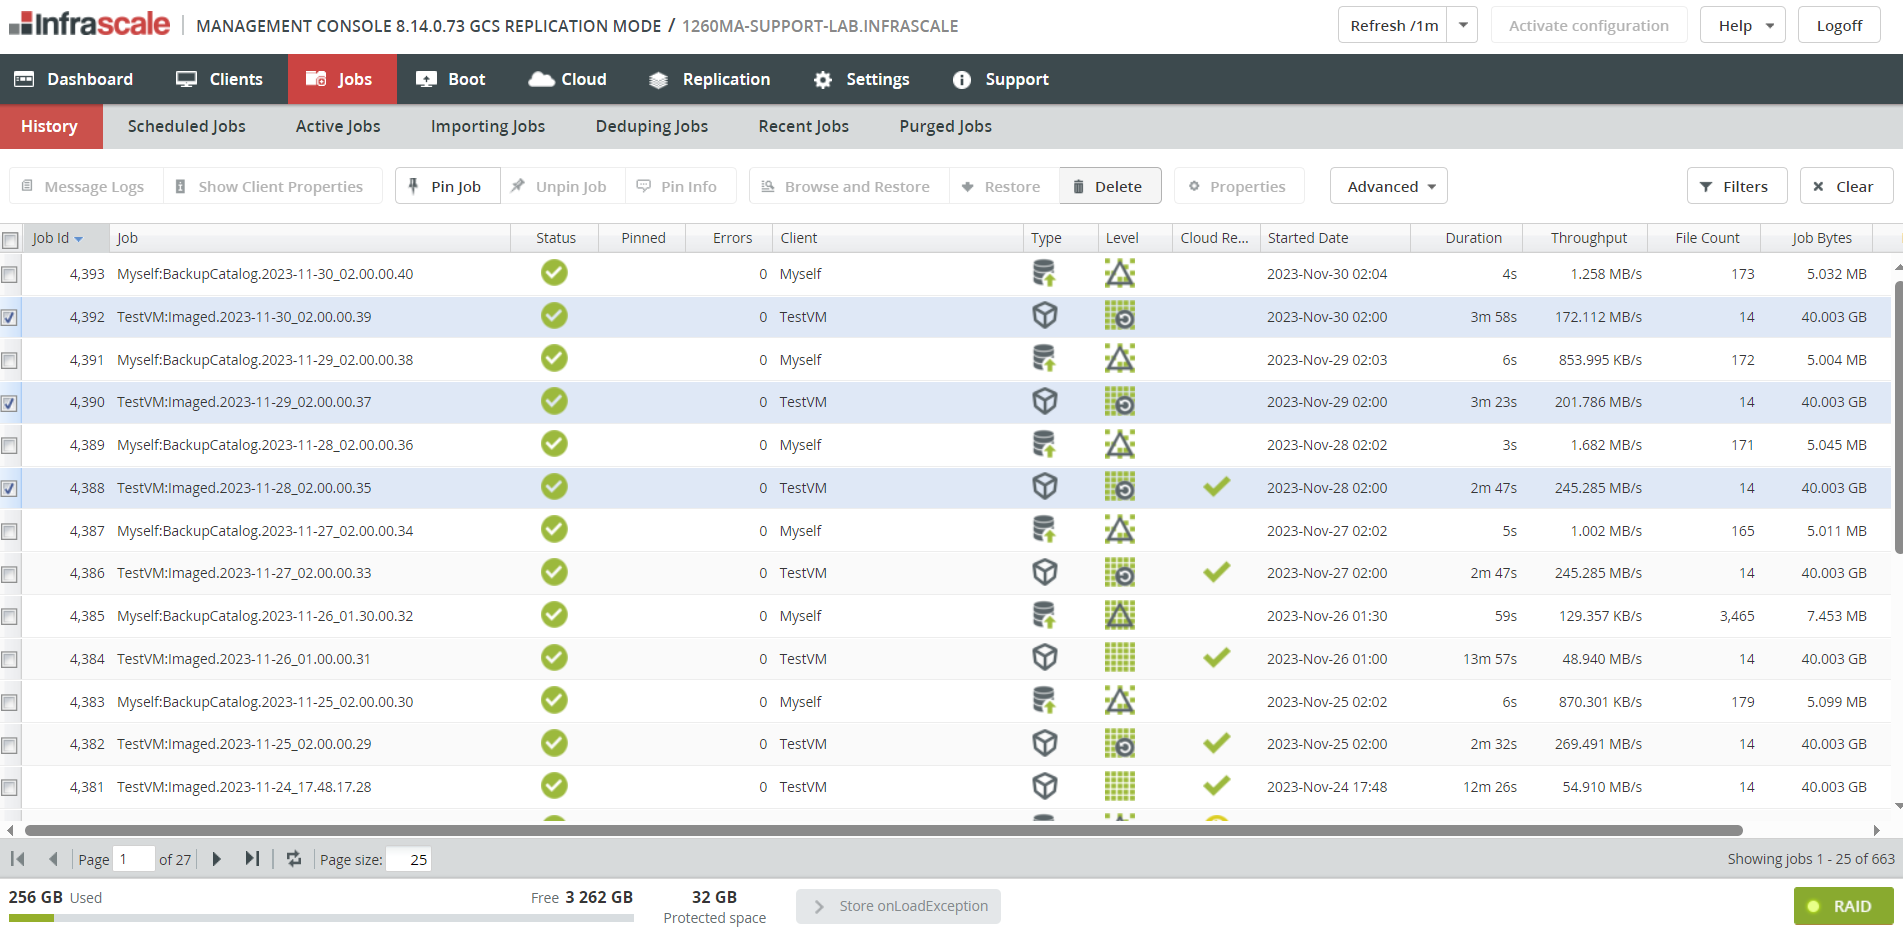Click the cloud replicated checkmark for job 4,381
1903x929 pixels.
pos(1216,786)
